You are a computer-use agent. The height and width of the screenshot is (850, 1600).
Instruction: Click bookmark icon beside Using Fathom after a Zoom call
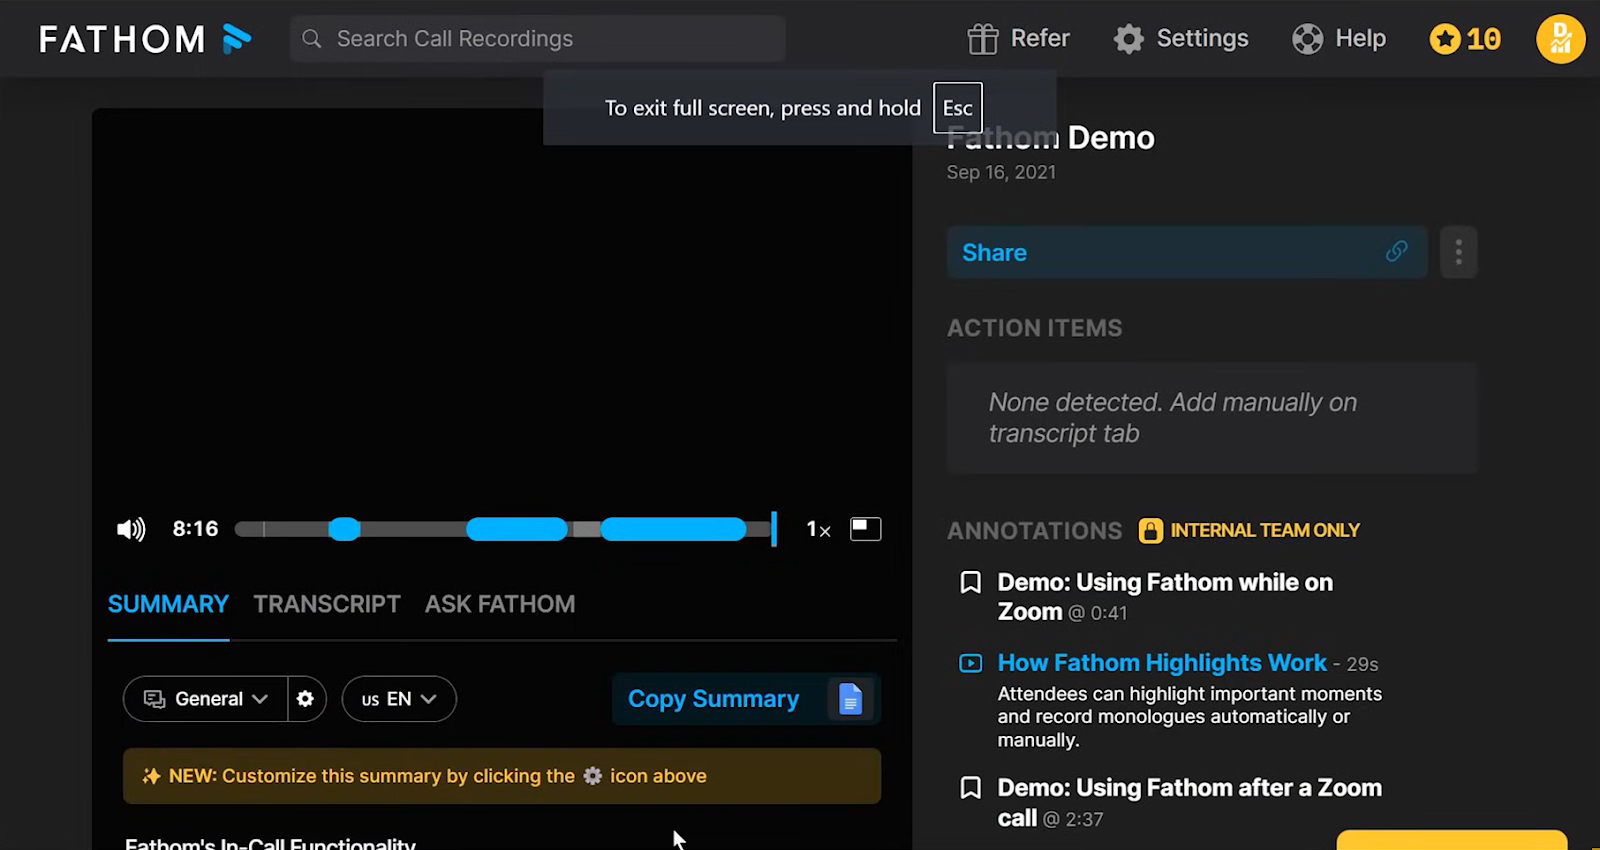click(970, 788)
